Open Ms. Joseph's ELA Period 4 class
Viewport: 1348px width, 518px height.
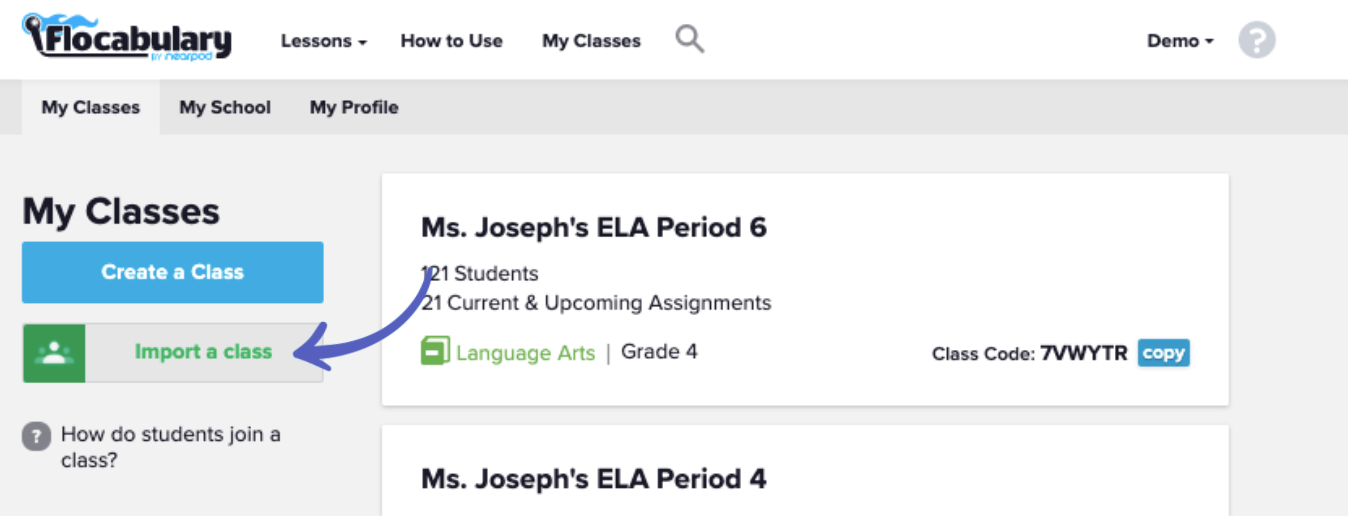coord(594,479)
